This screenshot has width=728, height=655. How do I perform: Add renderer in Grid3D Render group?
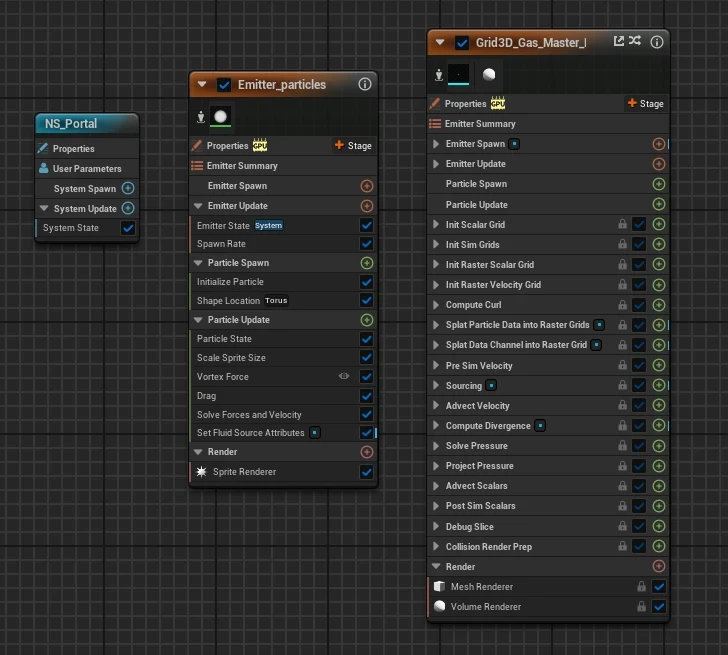[x=658, y=566]
